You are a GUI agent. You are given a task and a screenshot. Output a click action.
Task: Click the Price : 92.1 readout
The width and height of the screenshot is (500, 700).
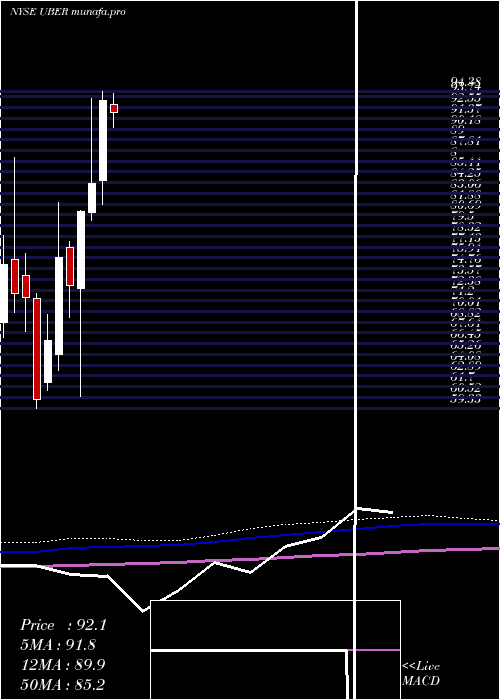[x=63, y=625]
